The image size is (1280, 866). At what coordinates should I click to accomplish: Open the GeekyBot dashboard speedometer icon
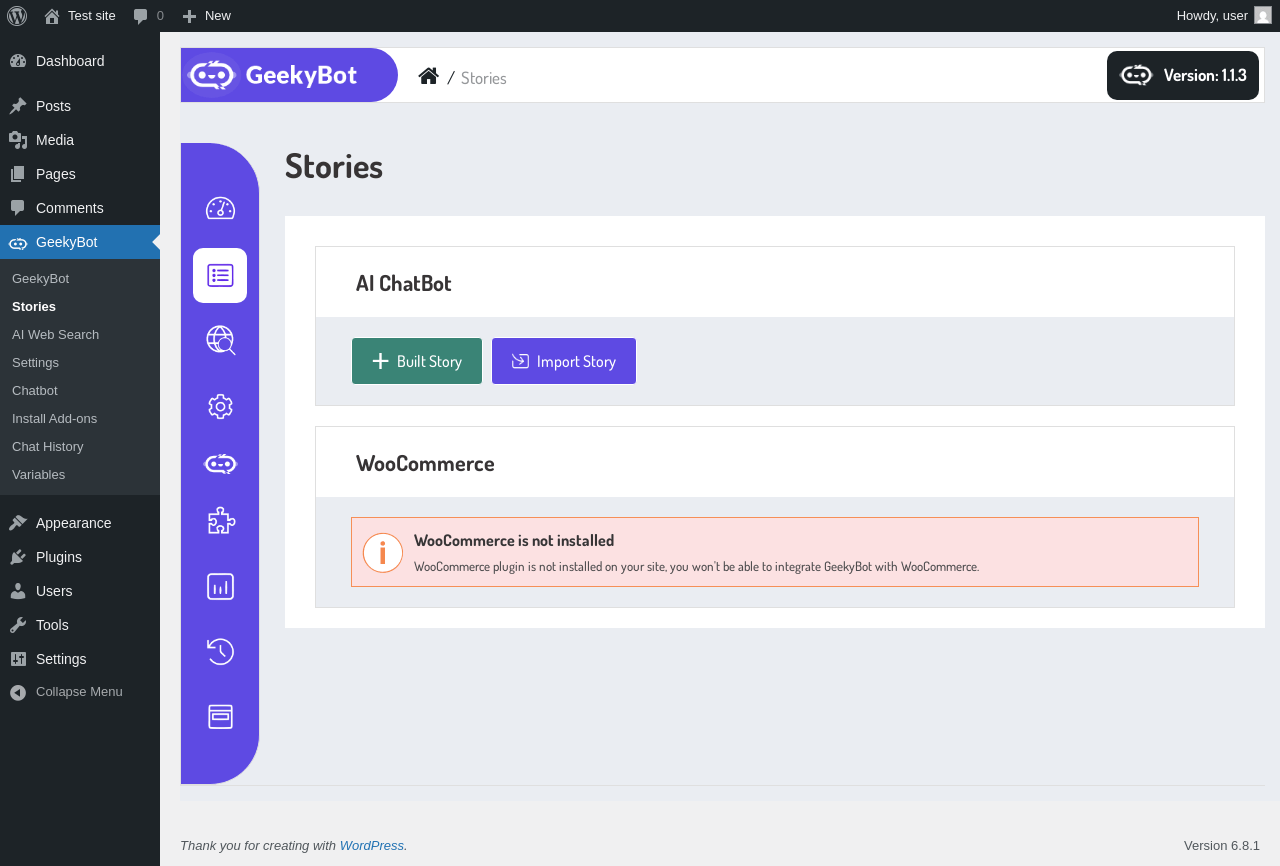point(220,208)
